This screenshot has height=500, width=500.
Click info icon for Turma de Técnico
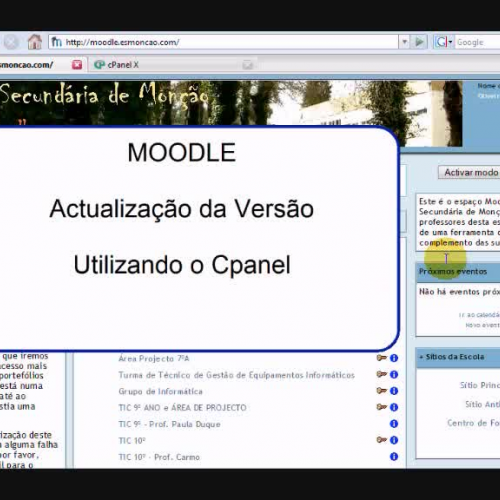coord(394,374)
